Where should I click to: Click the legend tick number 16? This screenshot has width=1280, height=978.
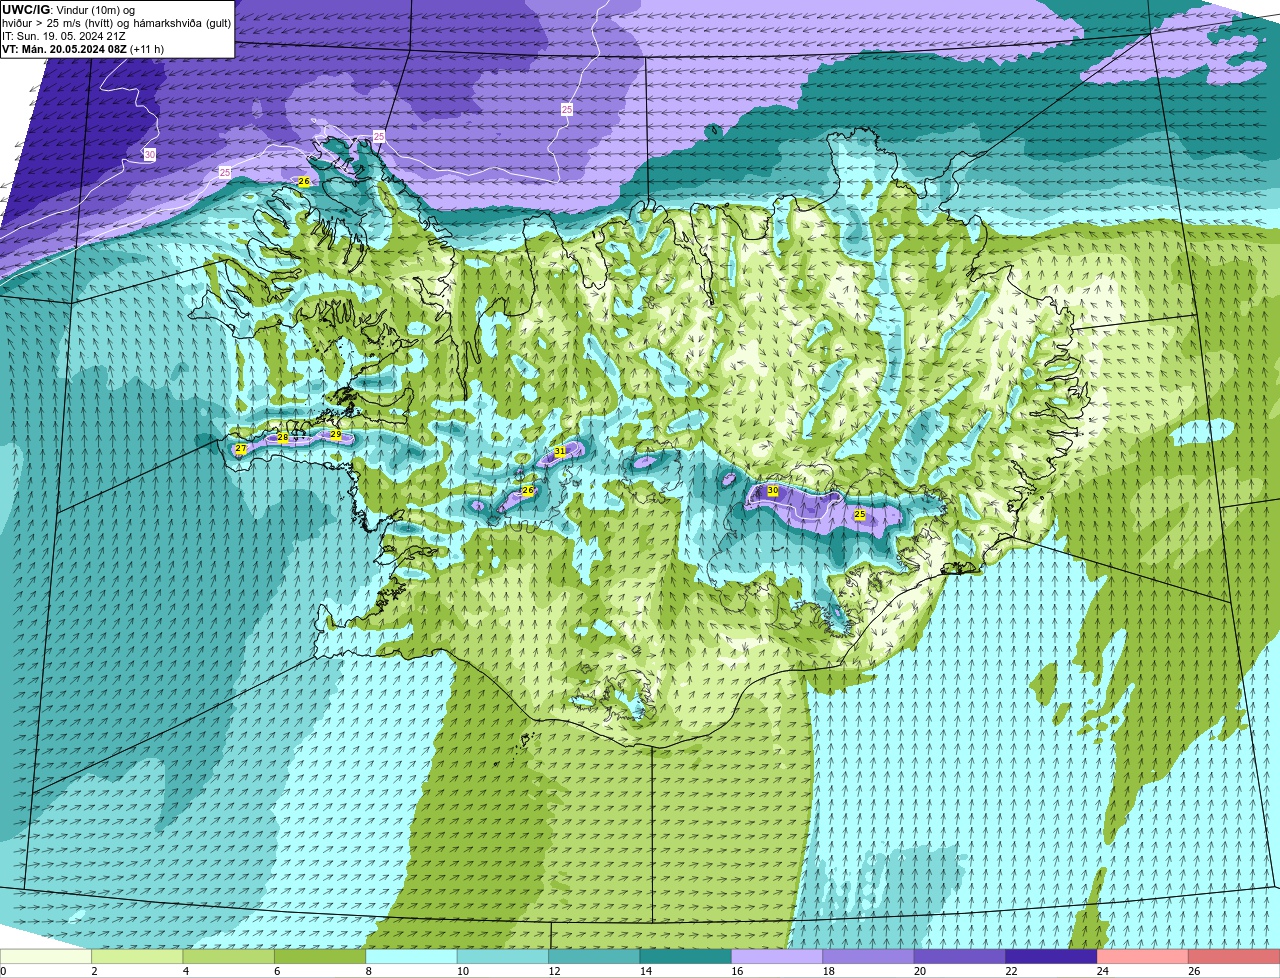737,971
